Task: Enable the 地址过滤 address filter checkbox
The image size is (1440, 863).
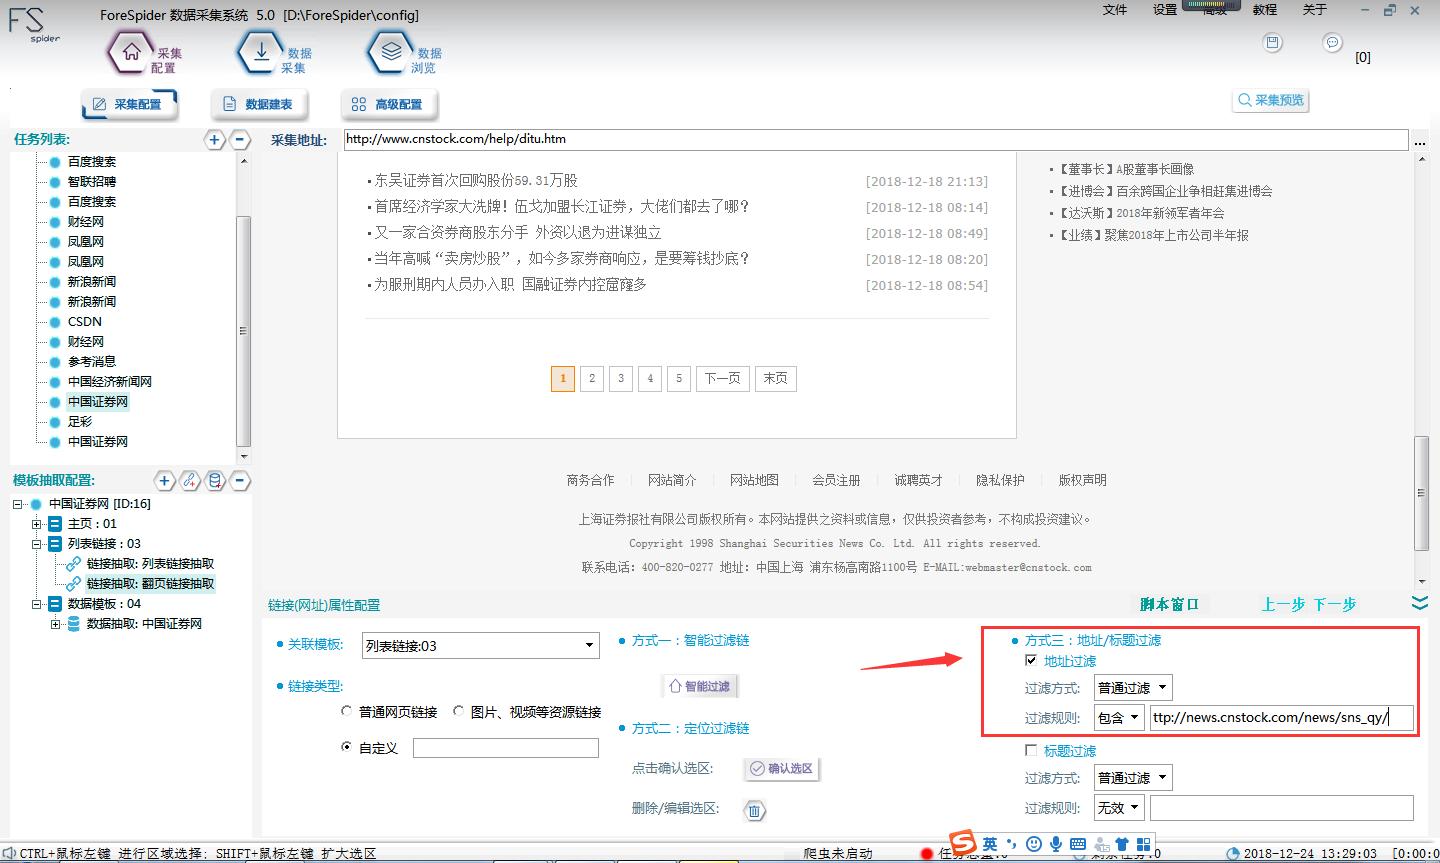Action: [1030, 660]
